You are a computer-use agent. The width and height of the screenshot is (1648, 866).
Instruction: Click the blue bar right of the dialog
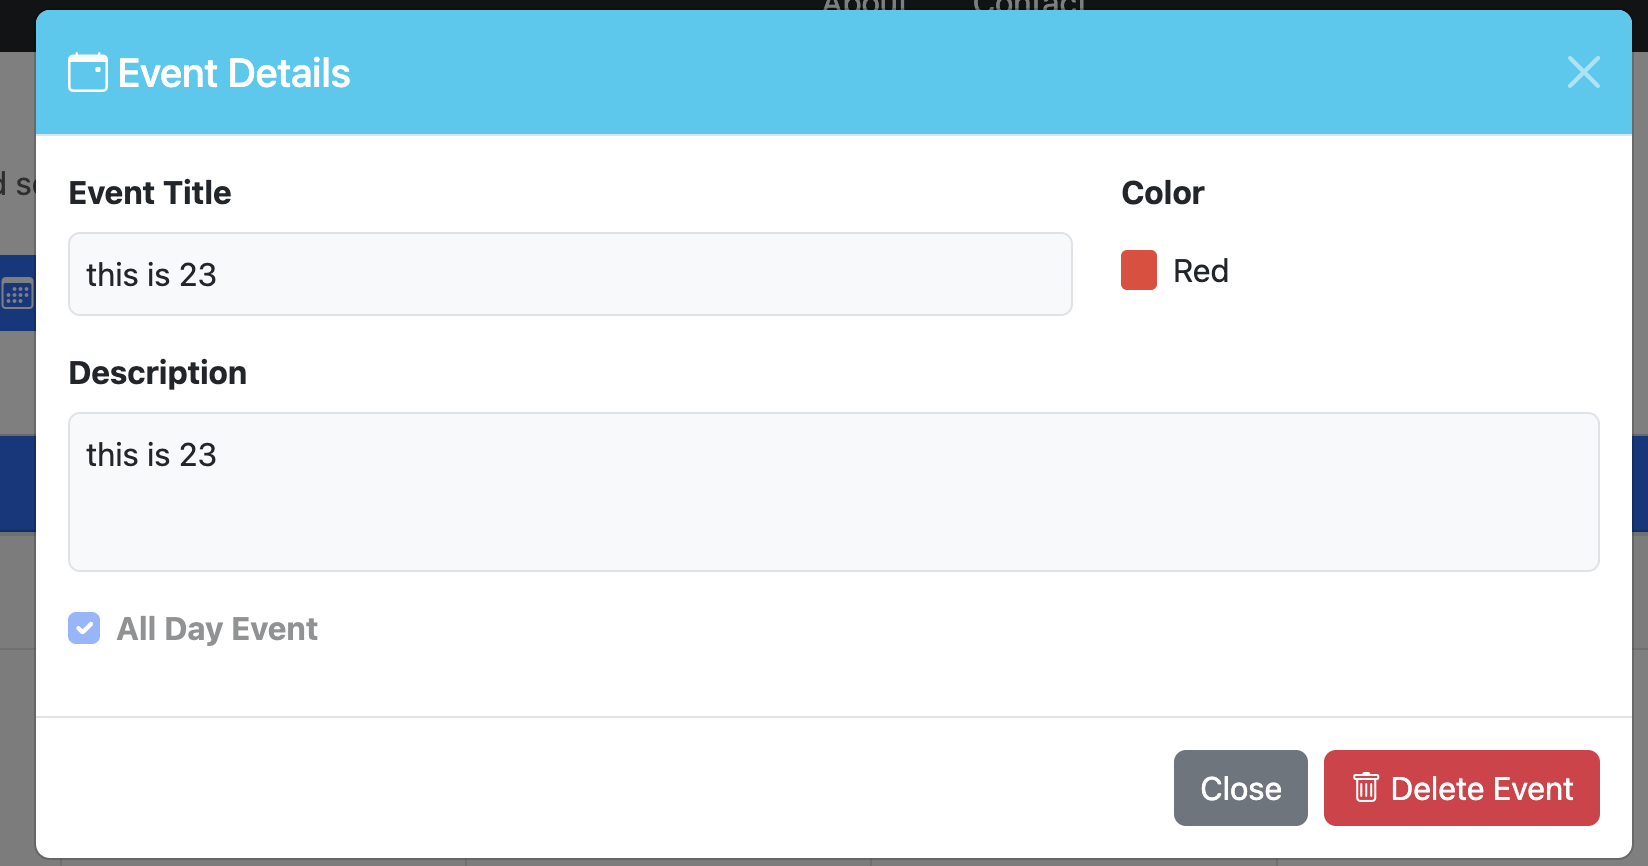coord(1640,482)
